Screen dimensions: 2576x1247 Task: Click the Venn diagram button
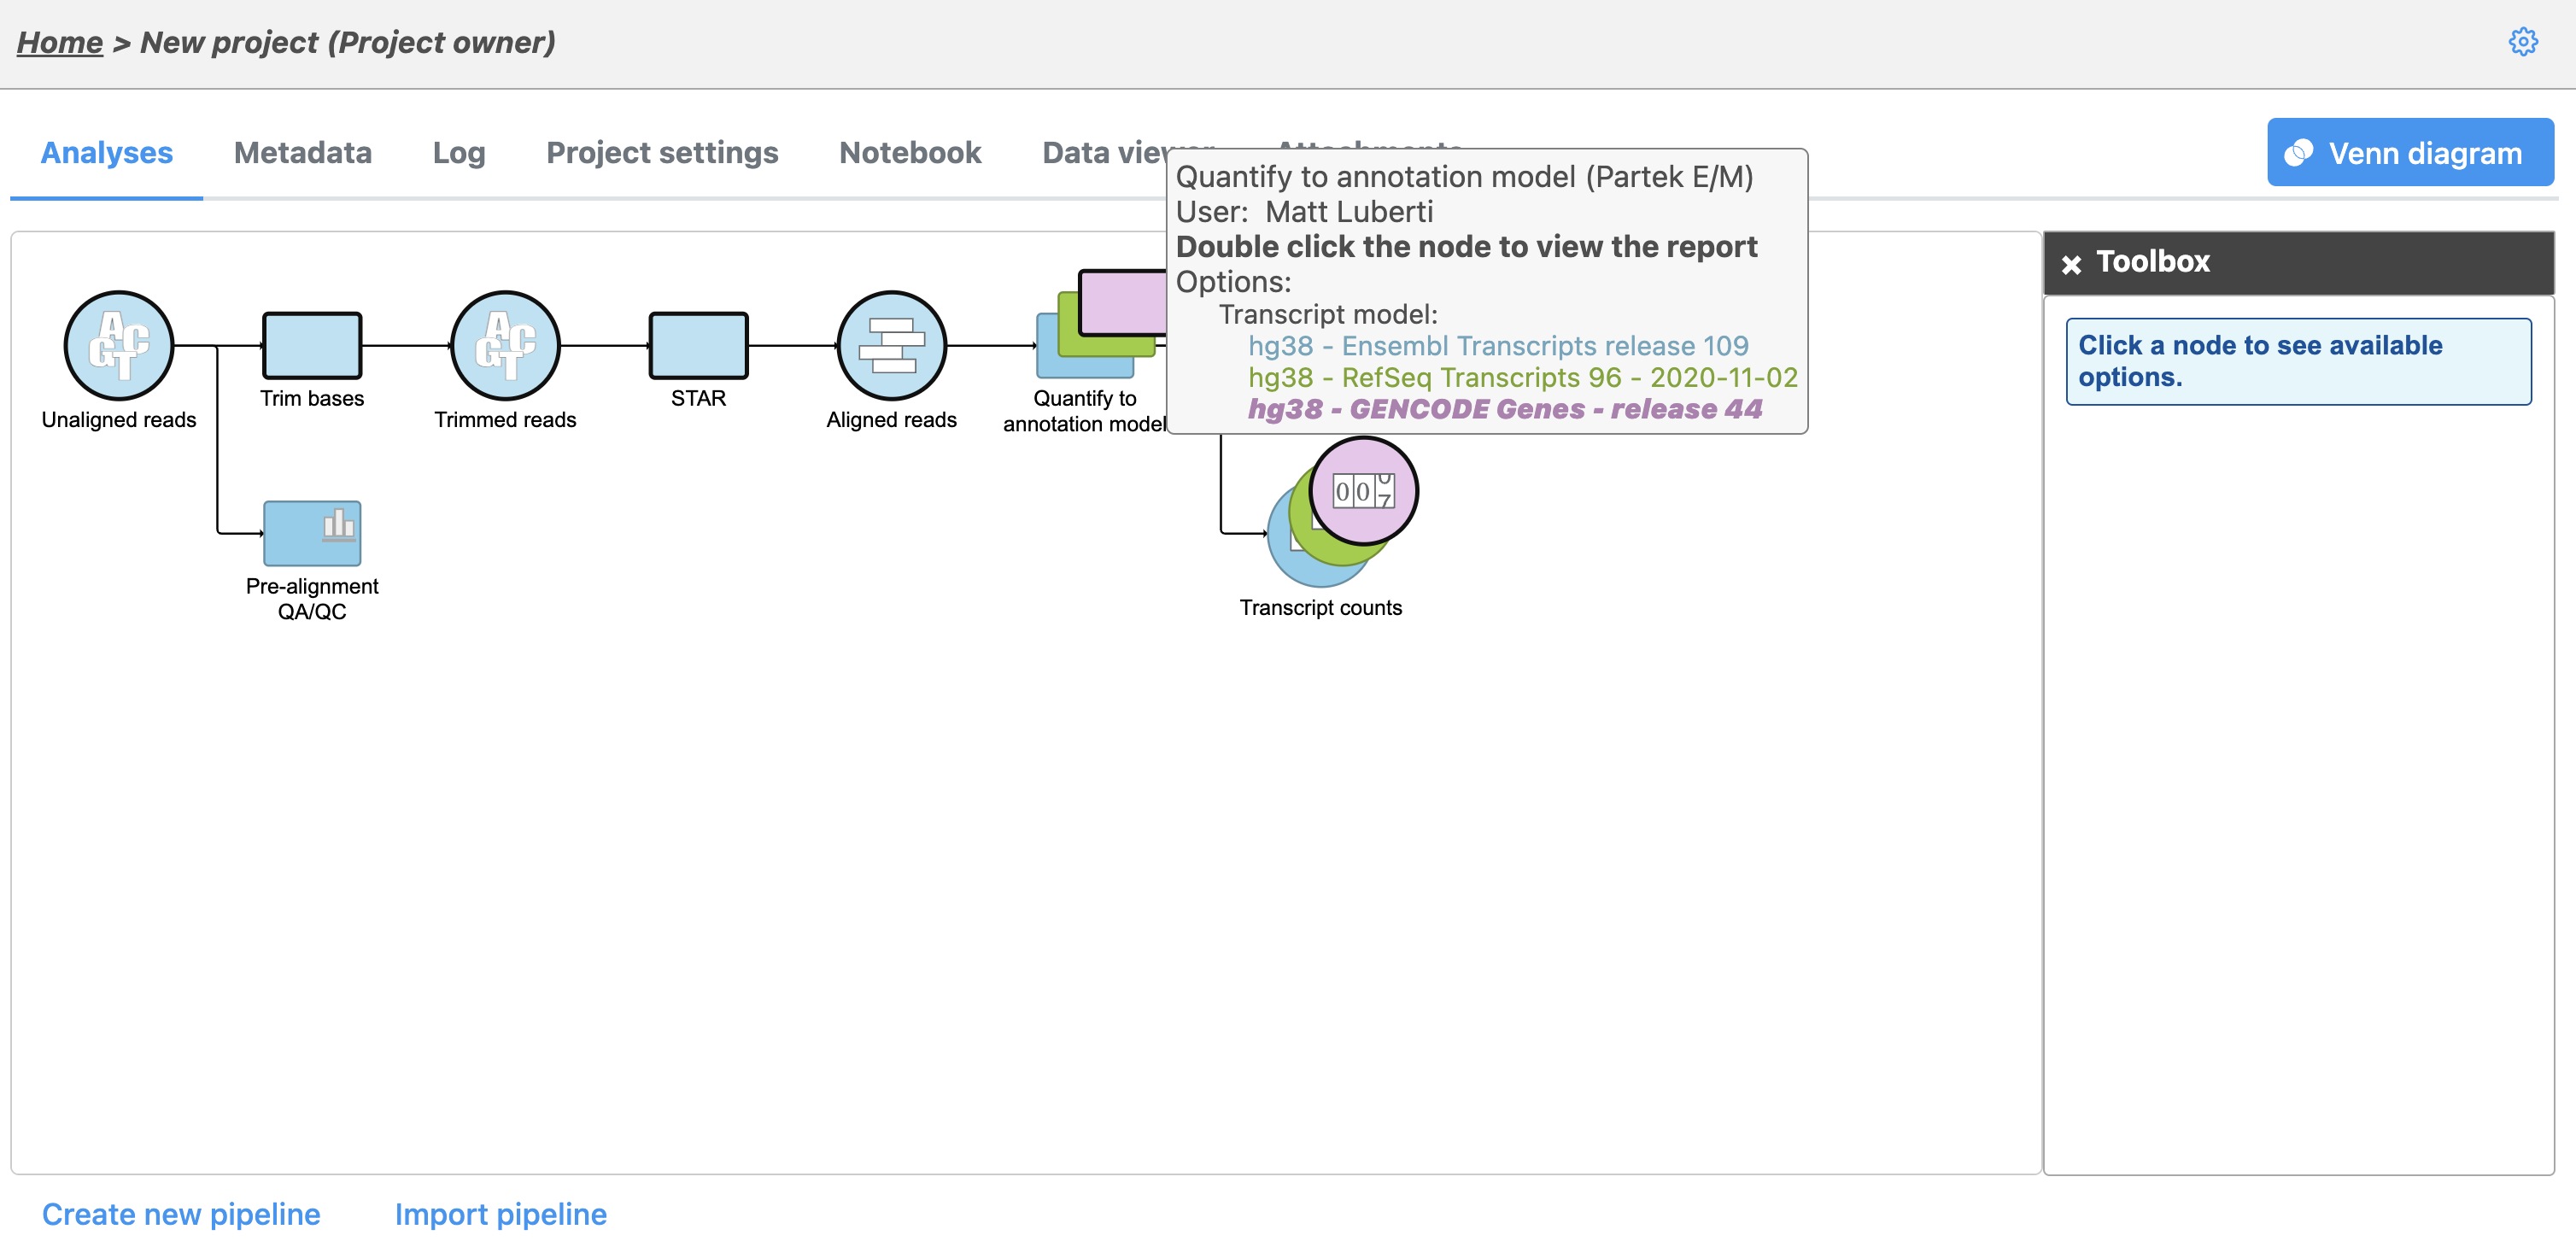[2409, 152]
